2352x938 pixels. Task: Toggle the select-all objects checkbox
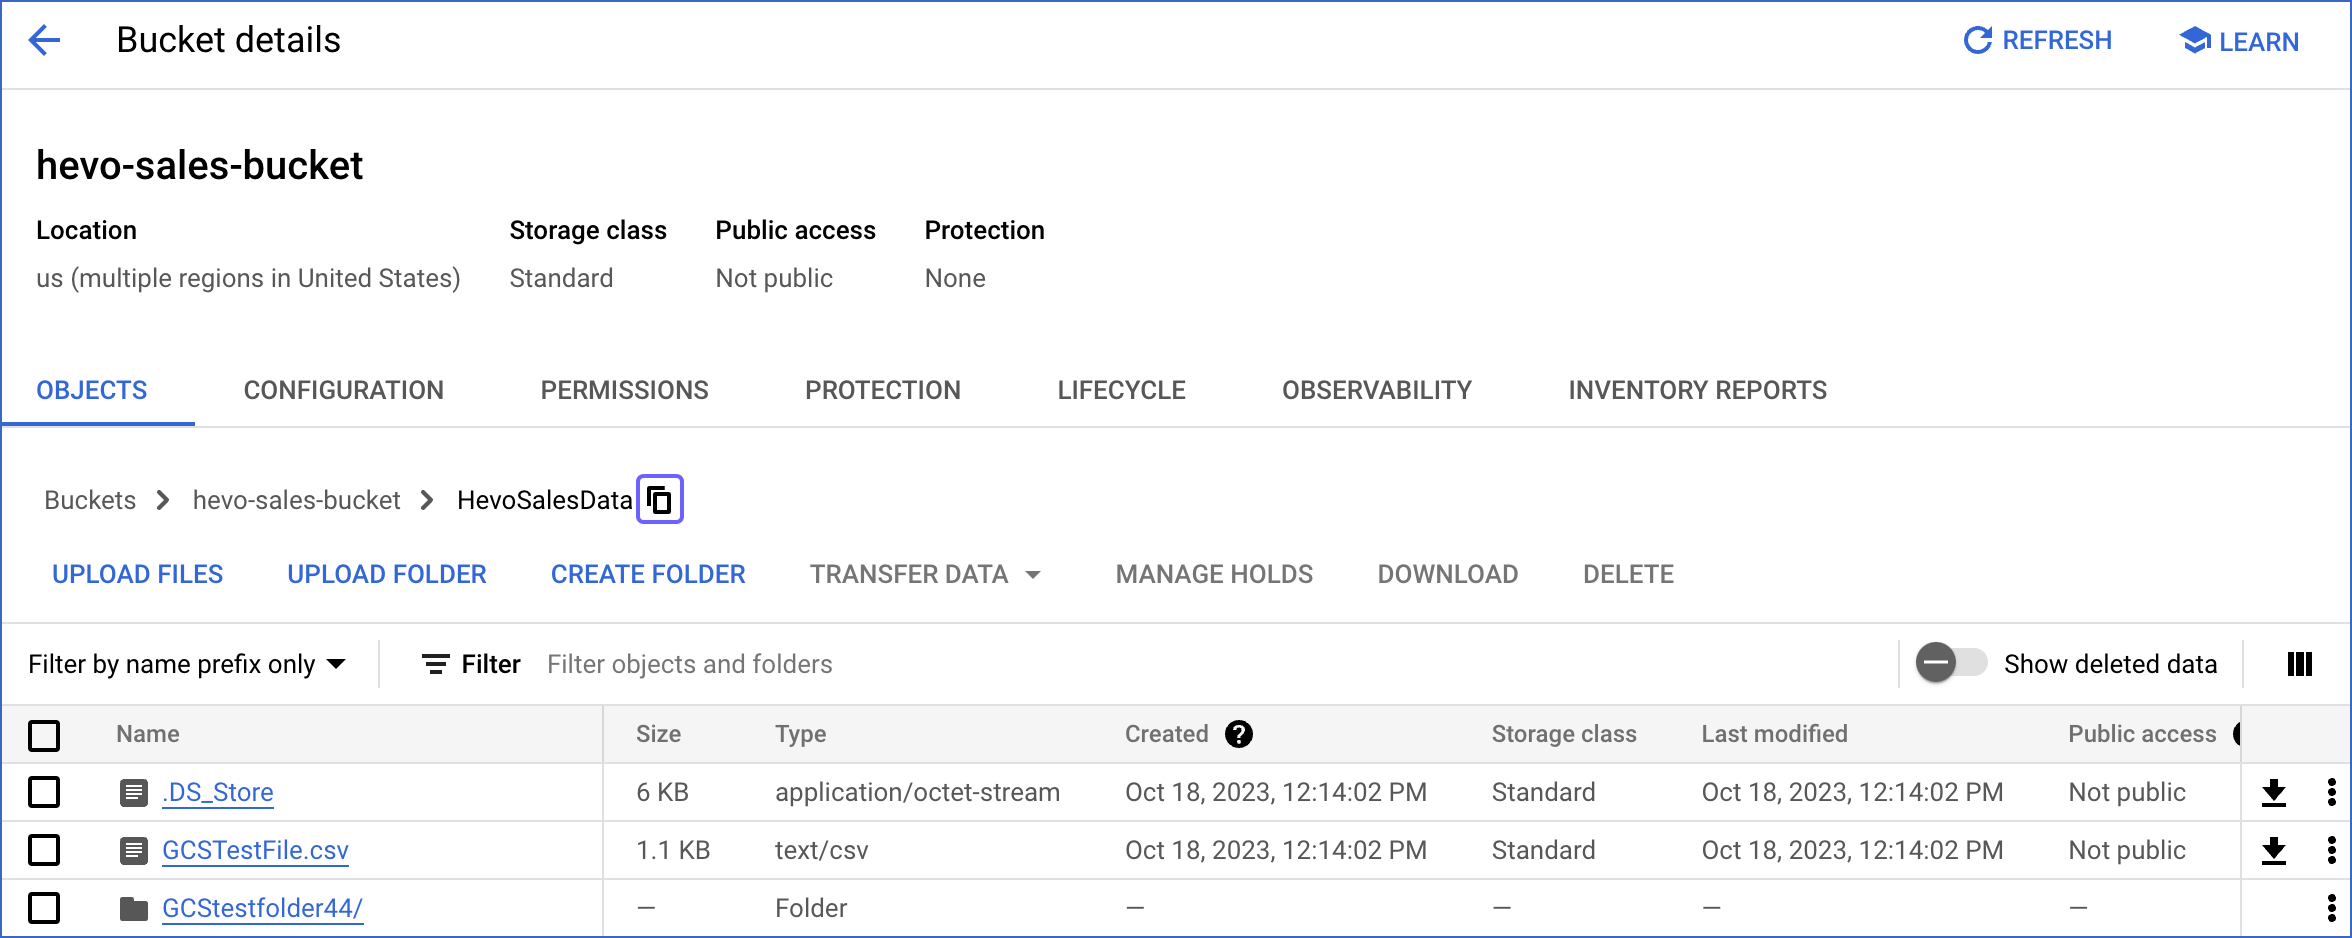point(44,735)
